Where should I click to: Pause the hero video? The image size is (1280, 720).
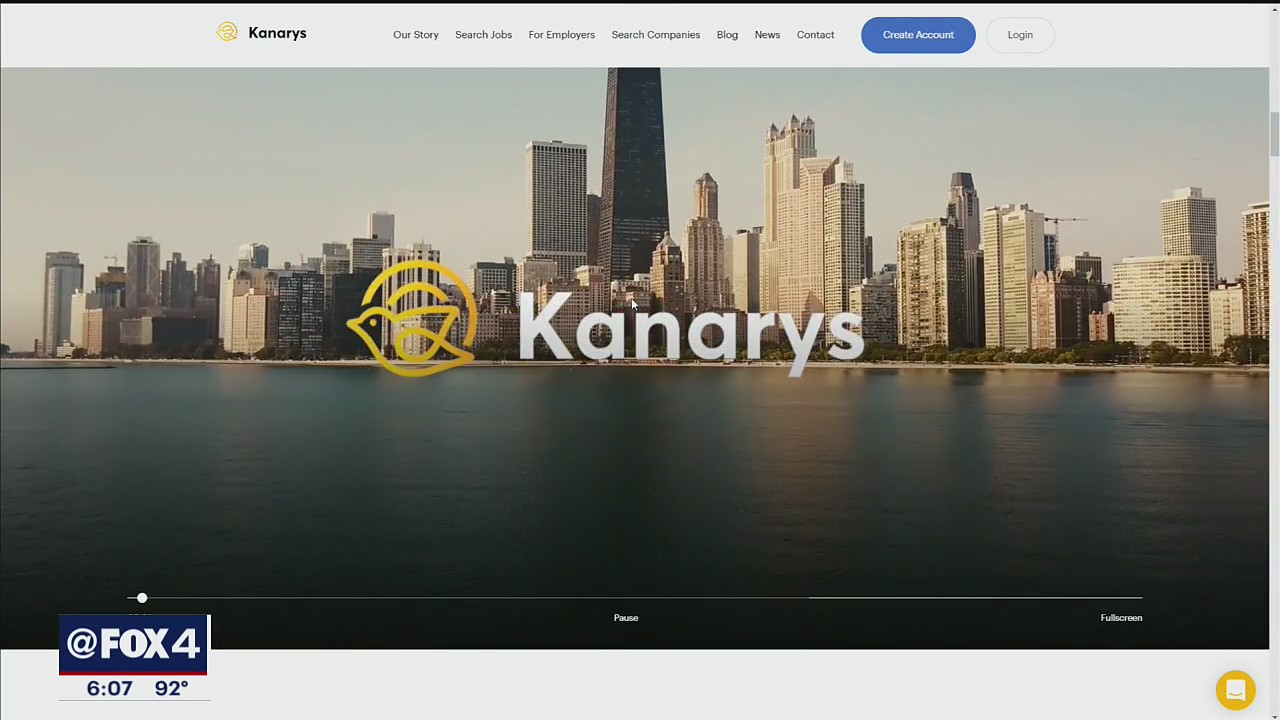(x=626, y=618)
